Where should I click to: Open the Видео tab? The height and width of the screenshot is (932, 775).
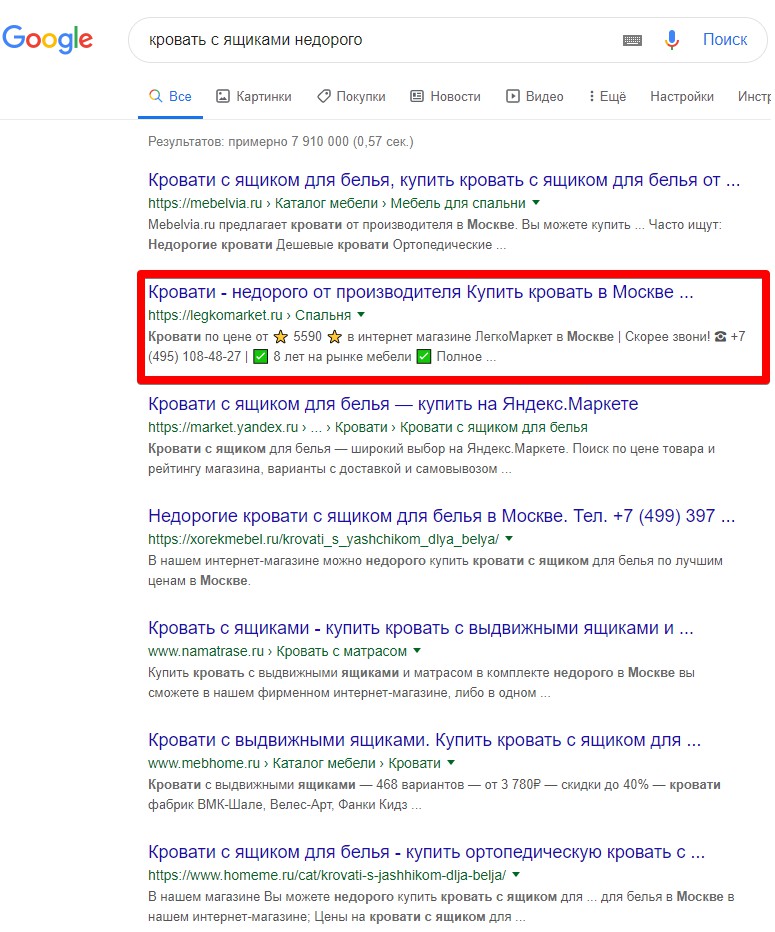tap(535, 96)
